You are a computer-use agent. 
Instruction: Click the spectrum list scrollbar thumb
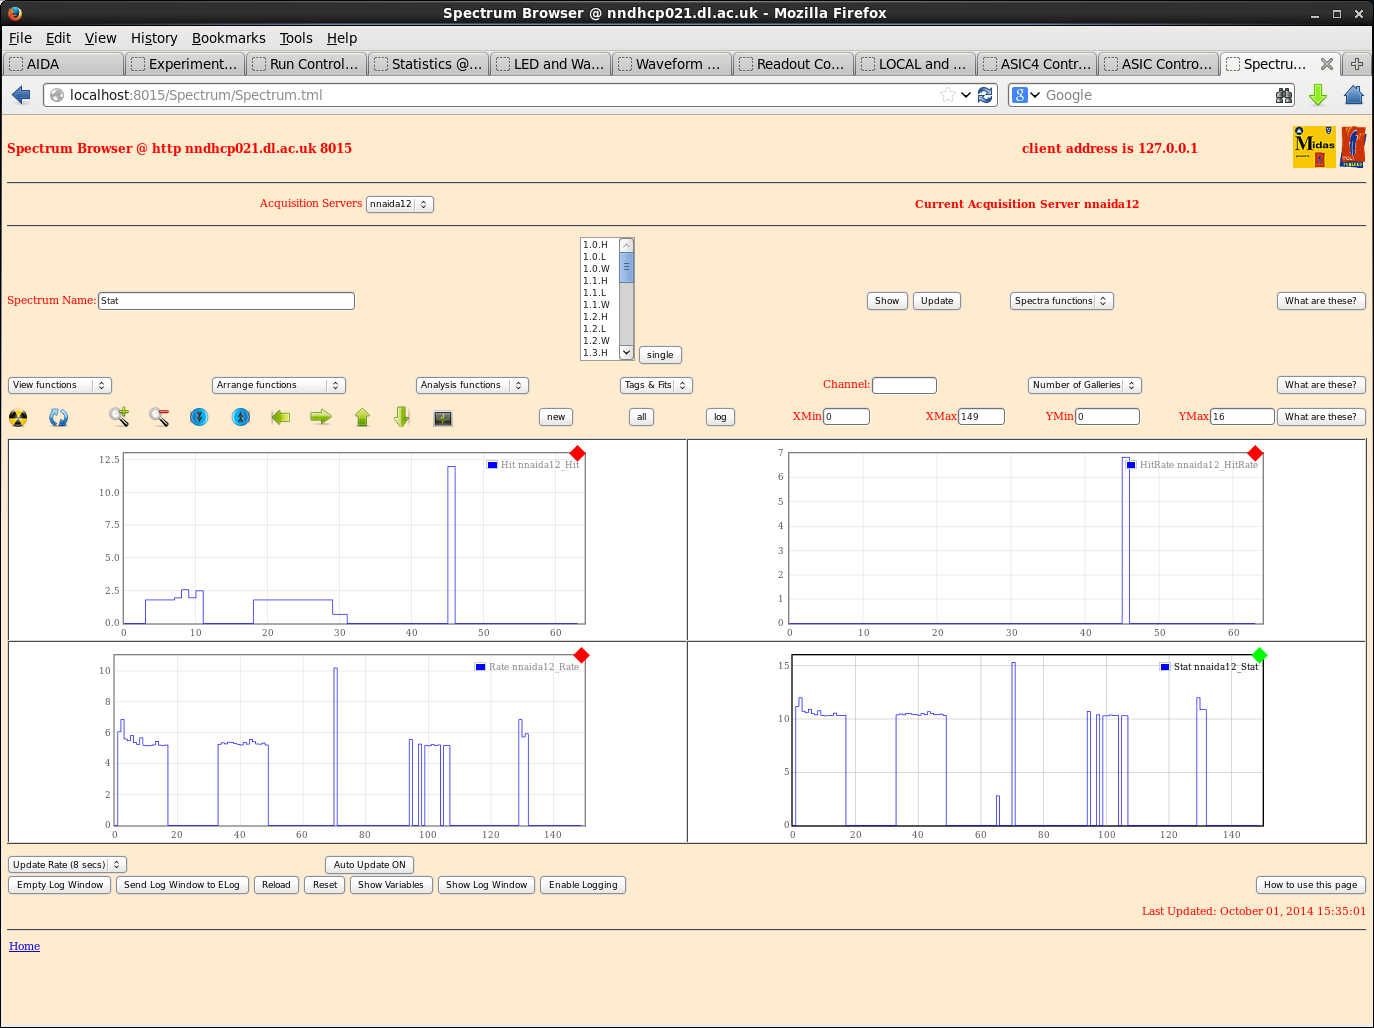click(x=627, y=268)
